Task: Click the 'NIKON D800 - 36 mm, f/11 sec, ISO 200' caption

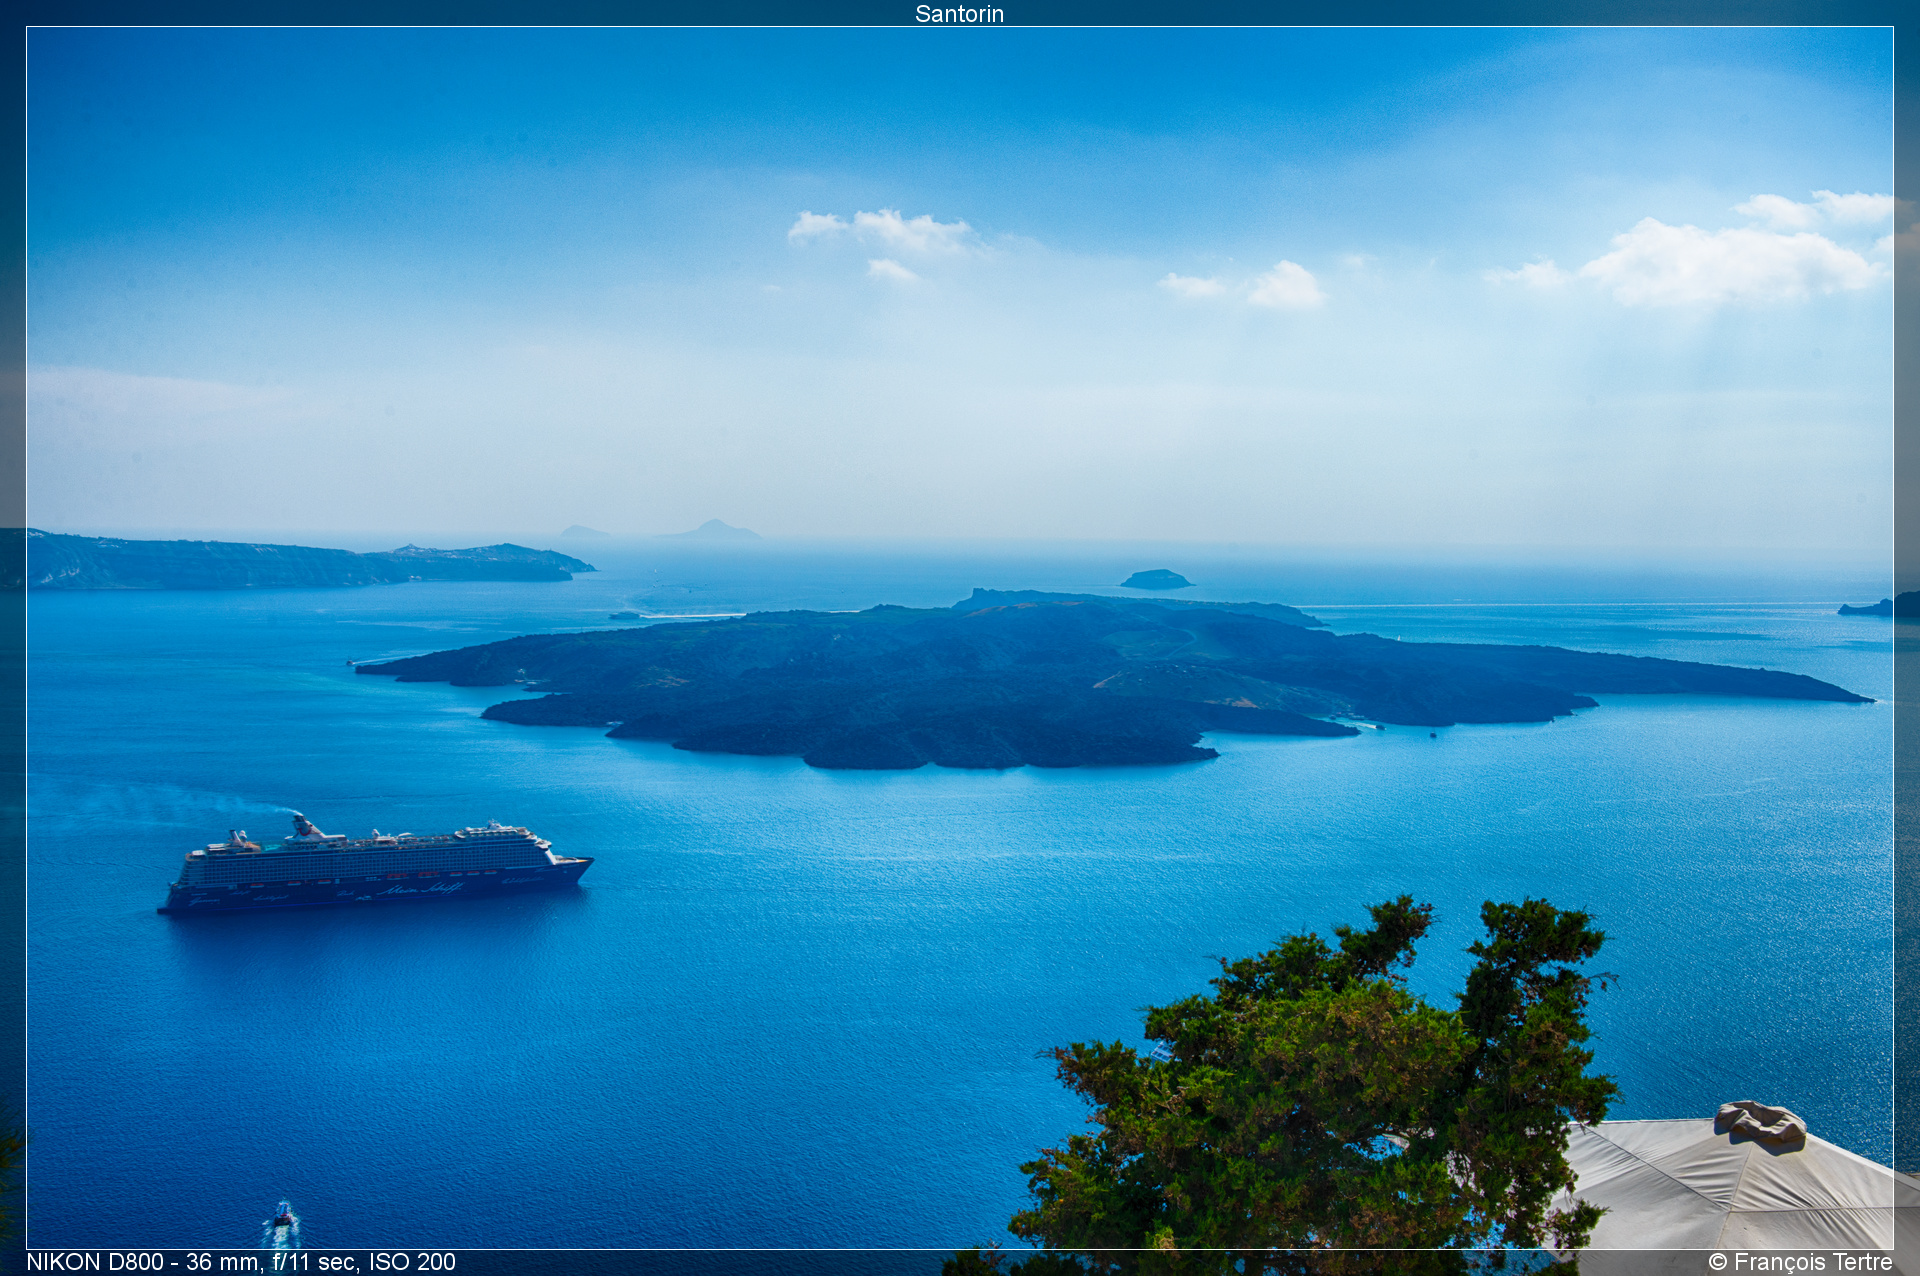Action: pos(241,1262)
